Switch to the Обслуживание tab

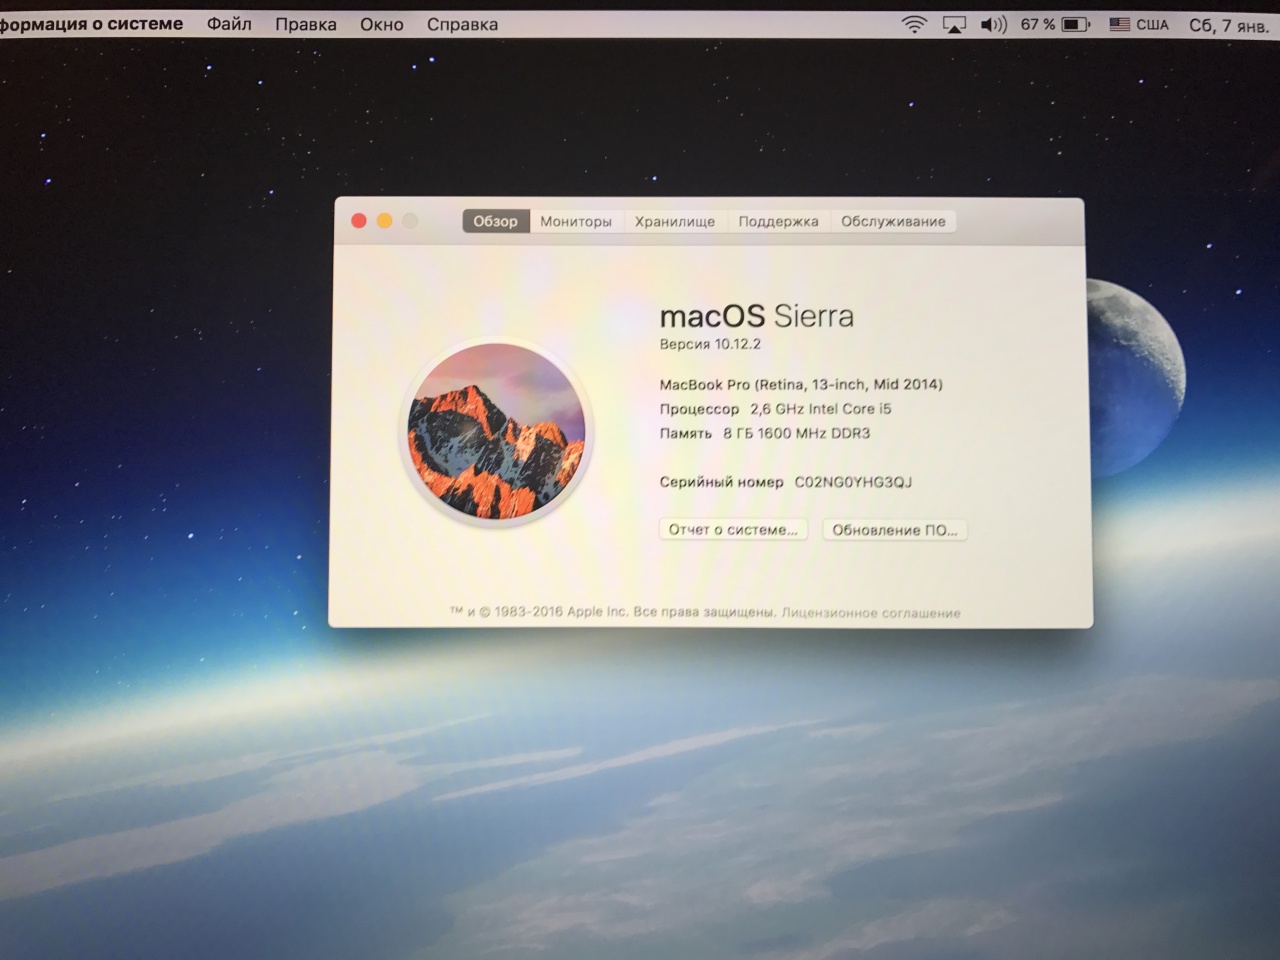point(893,221)
